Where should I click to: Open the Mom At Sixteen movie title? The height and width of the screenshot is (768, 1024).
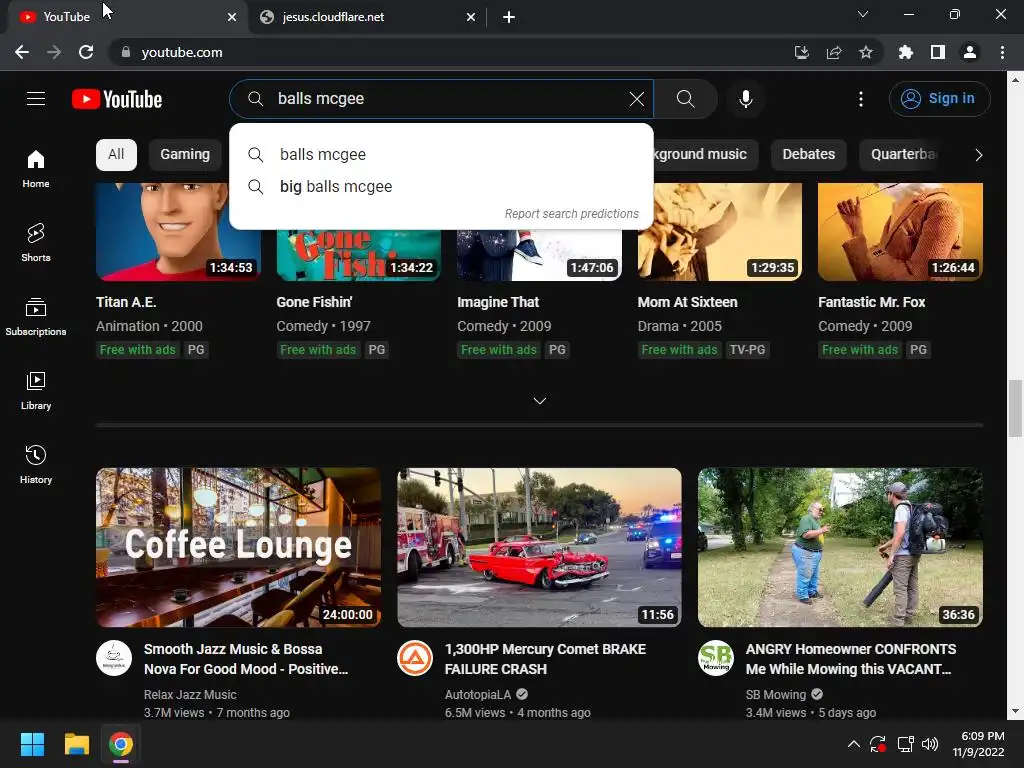[687, 302]
